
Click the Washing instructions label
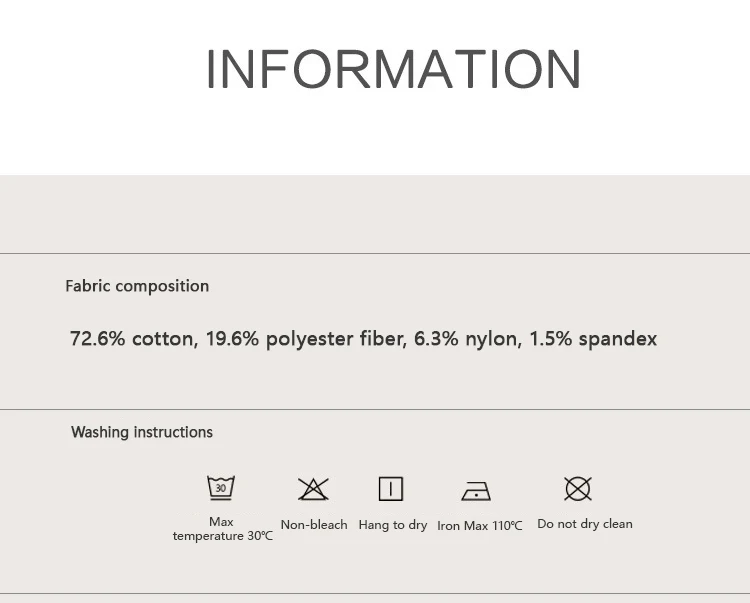(x=142, y=432)
